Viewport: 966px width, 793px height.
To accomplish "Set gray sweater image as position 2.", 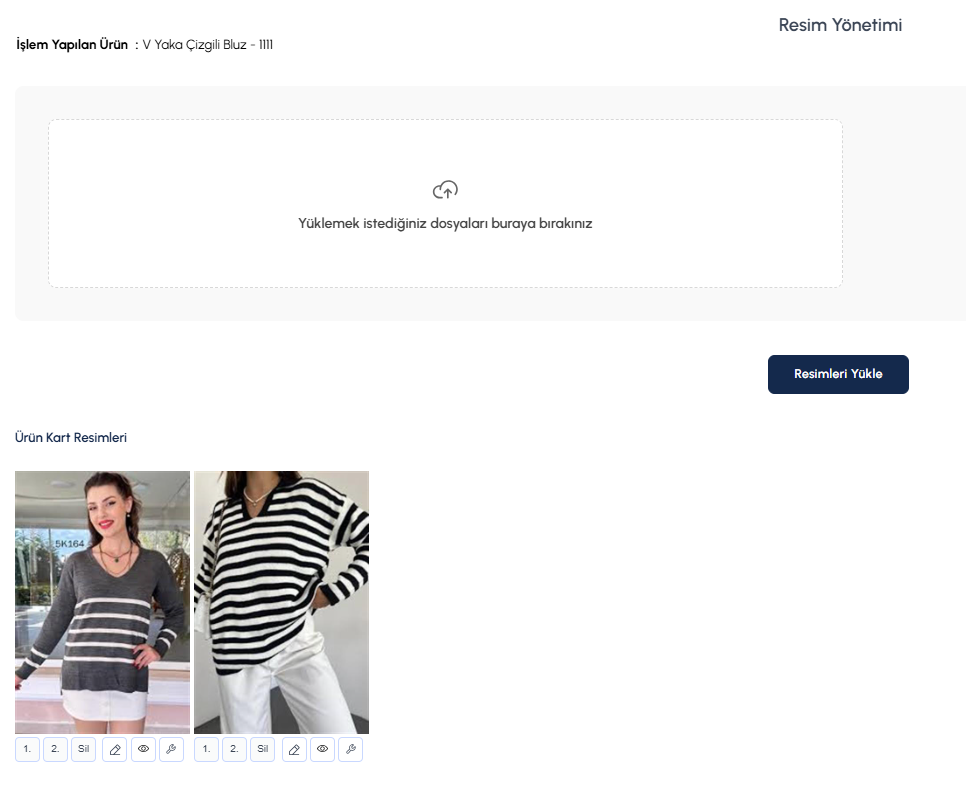I will (55, 749).
